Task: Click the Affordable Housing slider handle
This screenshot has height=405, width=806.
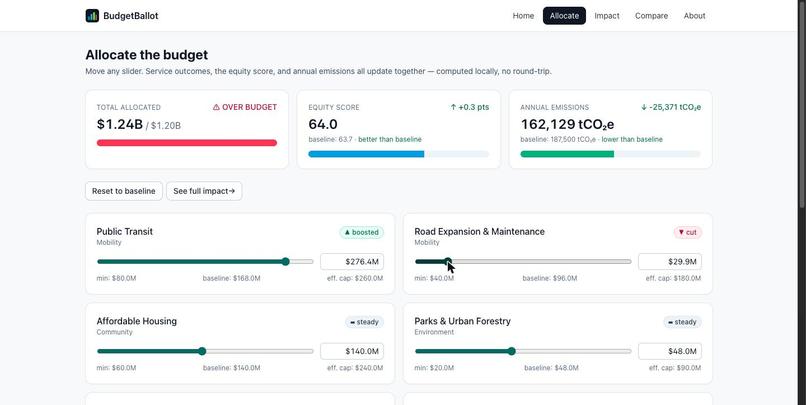Action: [202, 351]
